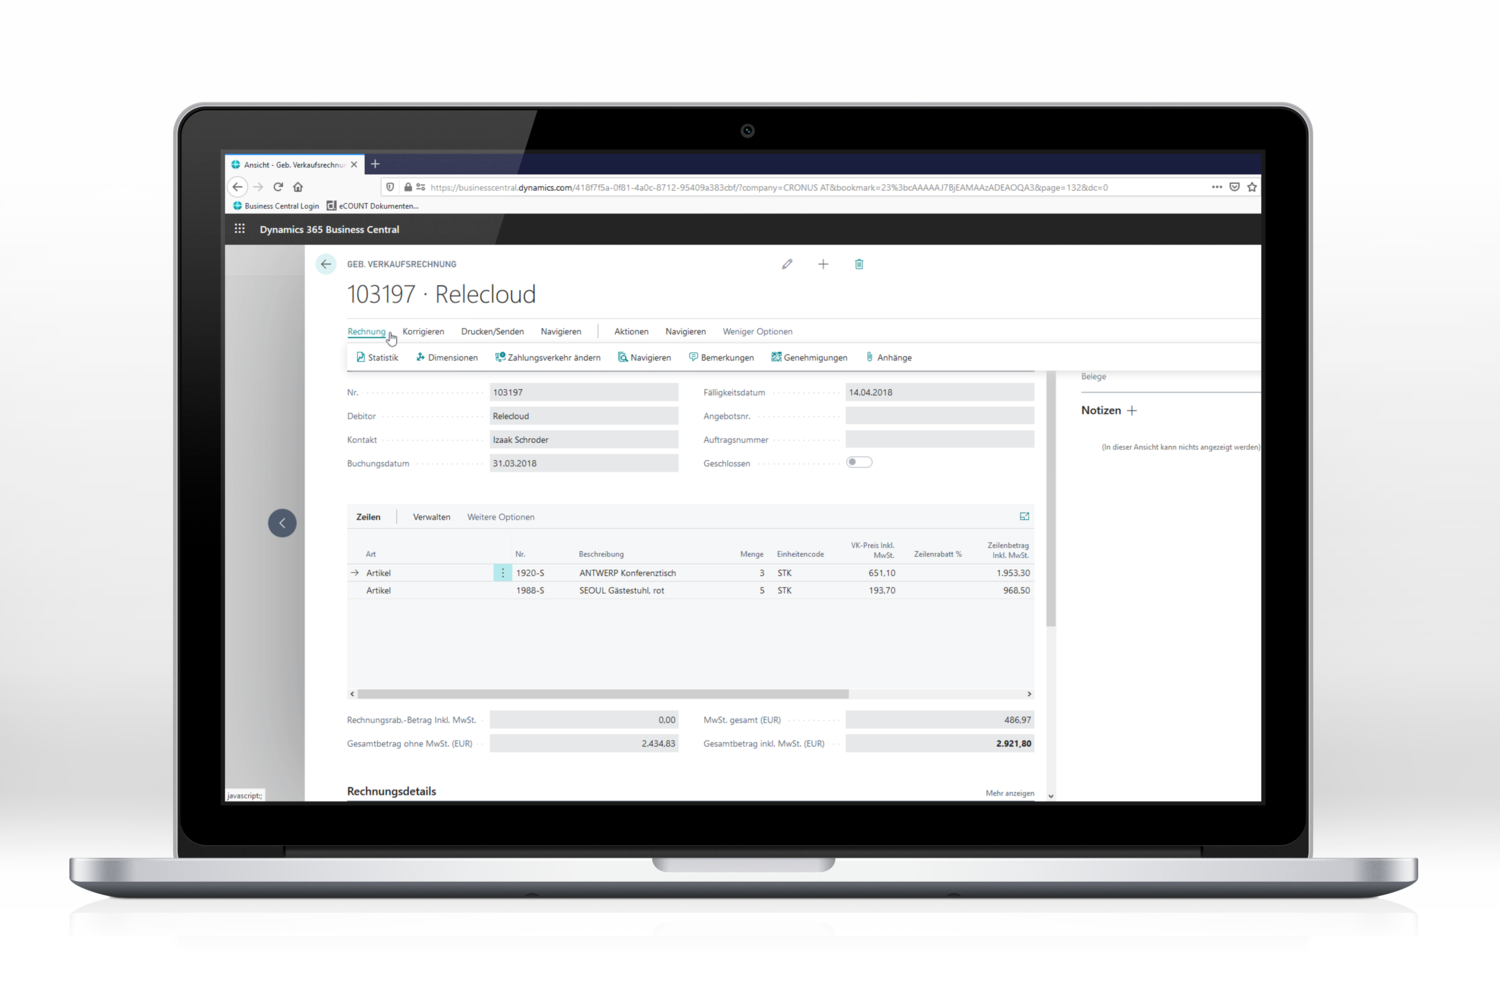This screenshot has width=1500, height=1000.
Task: Close the Ansicht browser tab
Action: pos(354,164)
